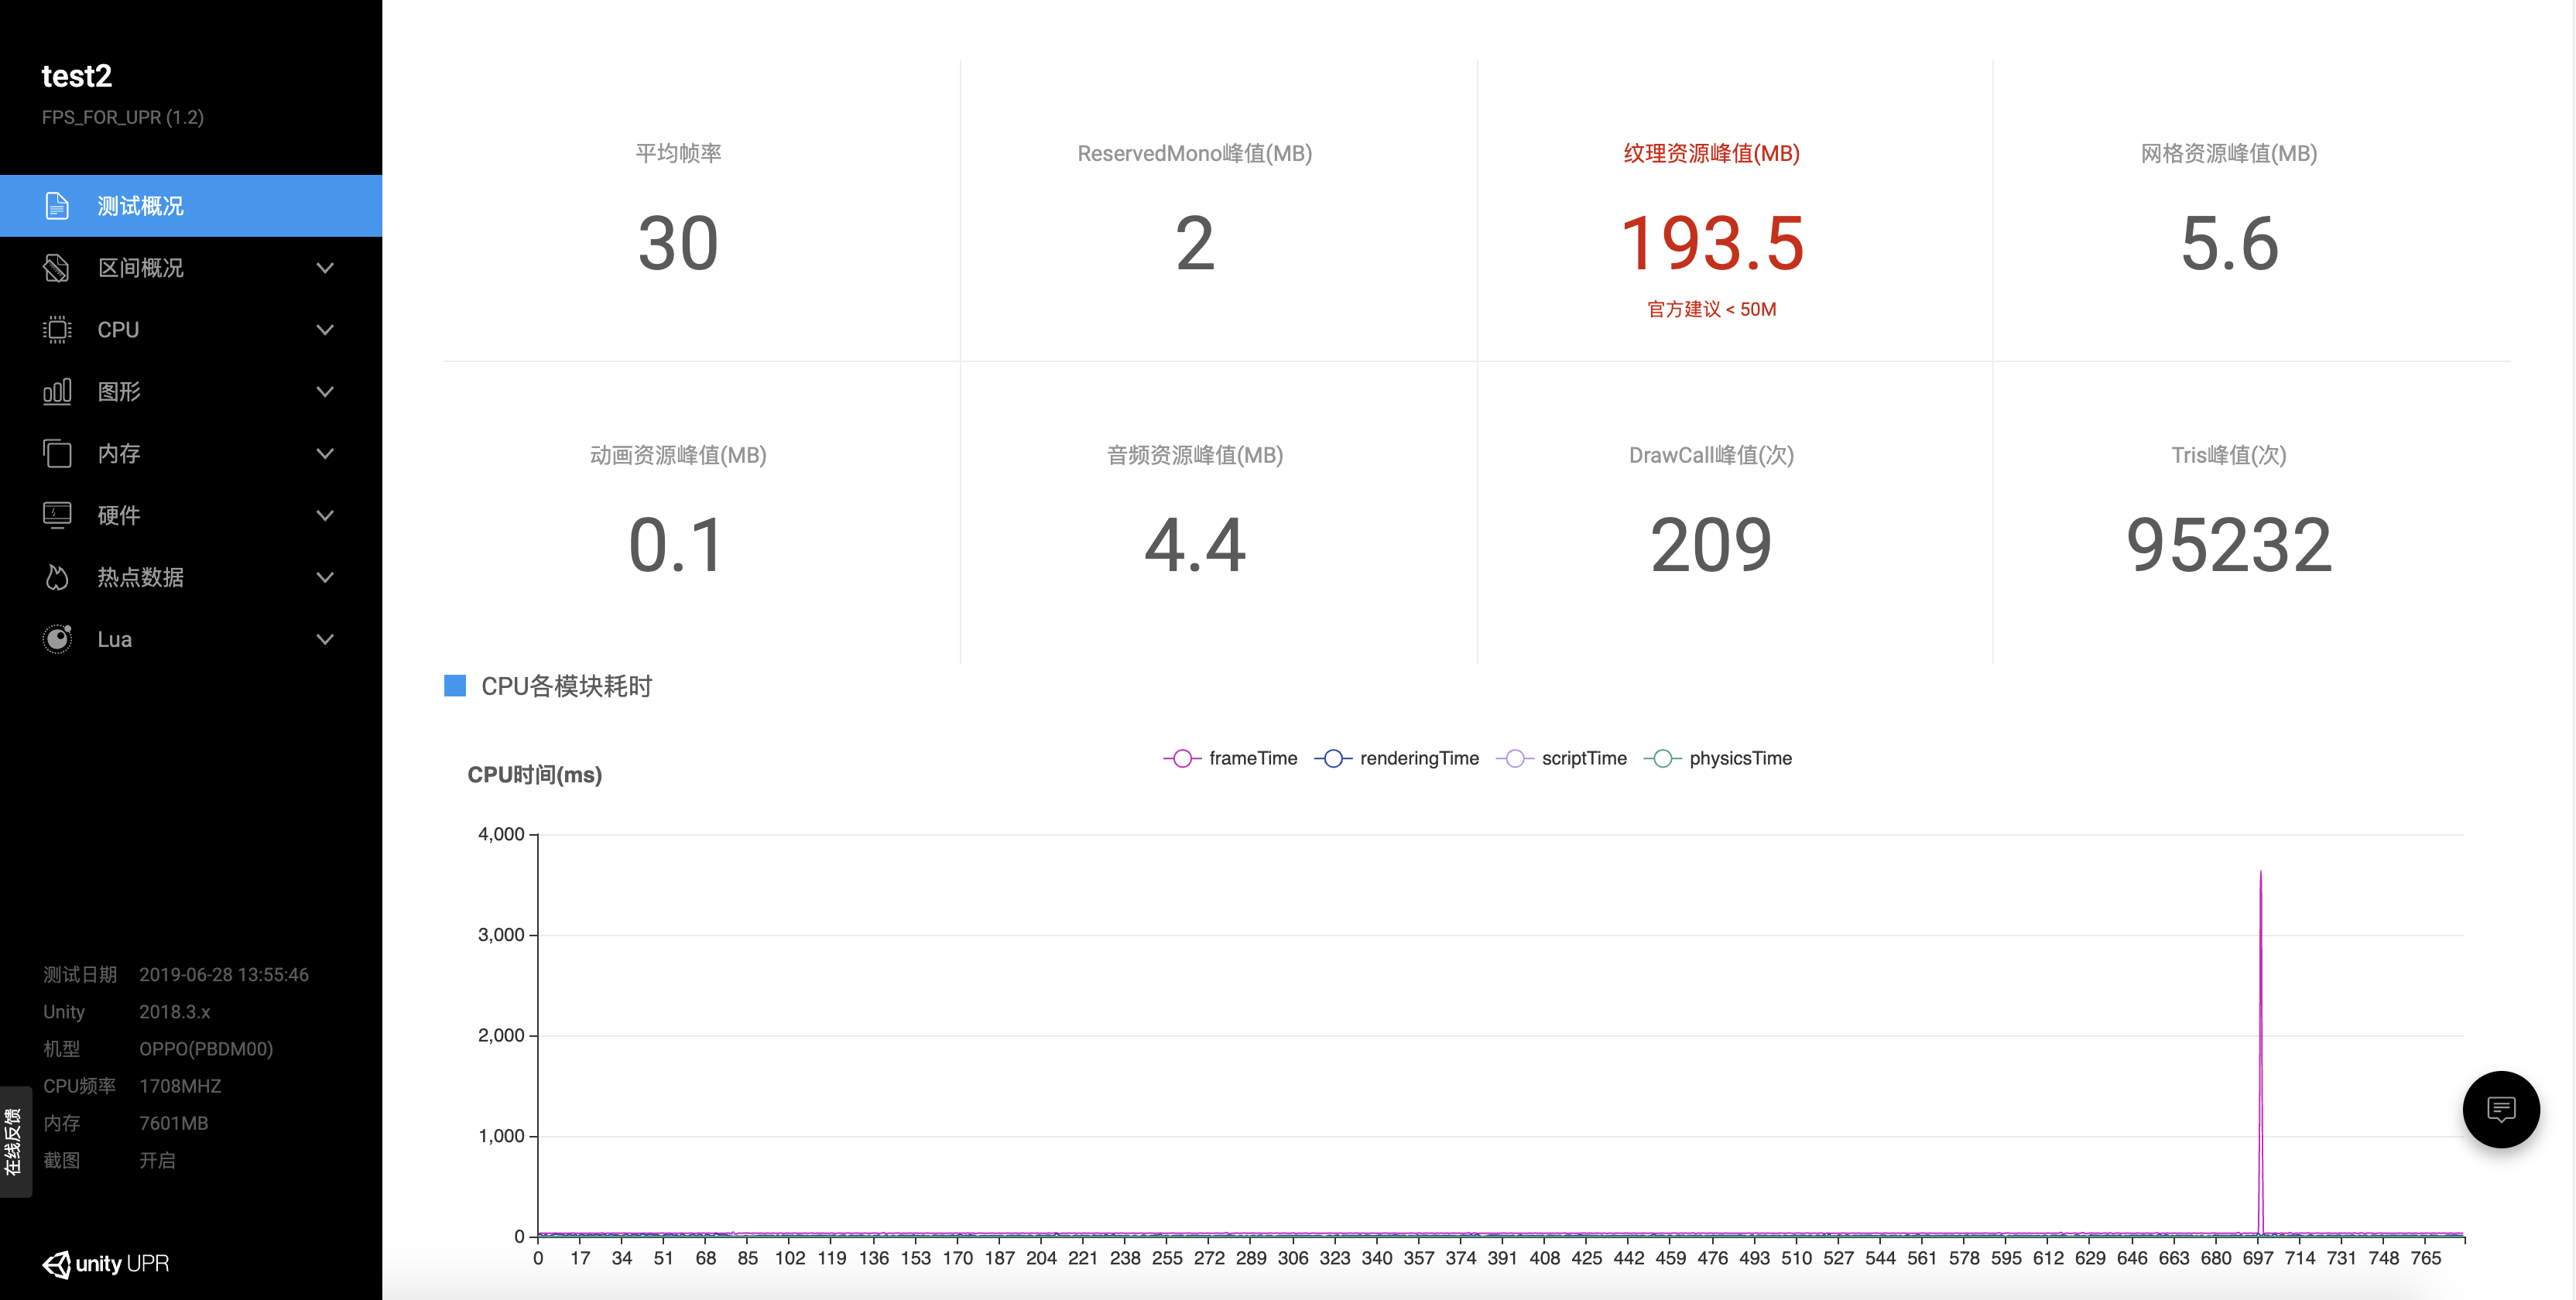Click the 硬件 monitor icon
2576x1300 pixels.
tap(57, 516)
